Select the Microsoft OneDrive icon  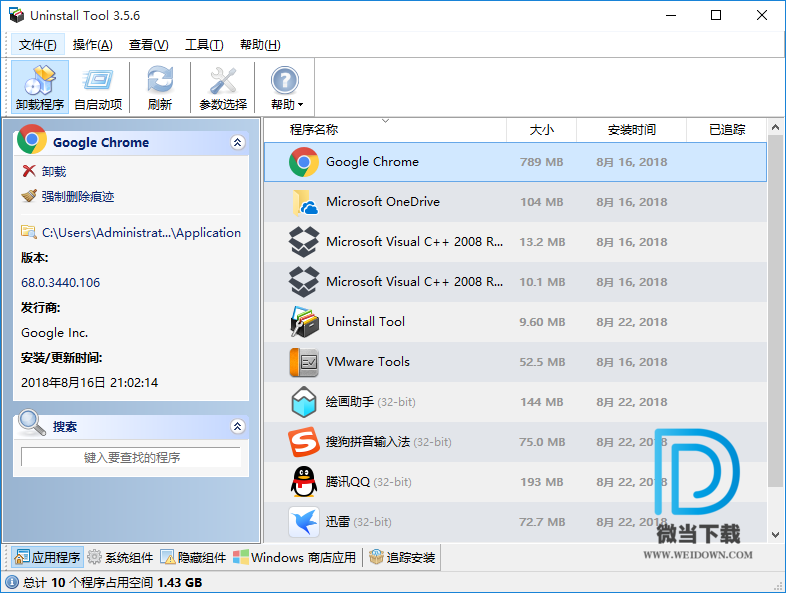coord(304,202)
